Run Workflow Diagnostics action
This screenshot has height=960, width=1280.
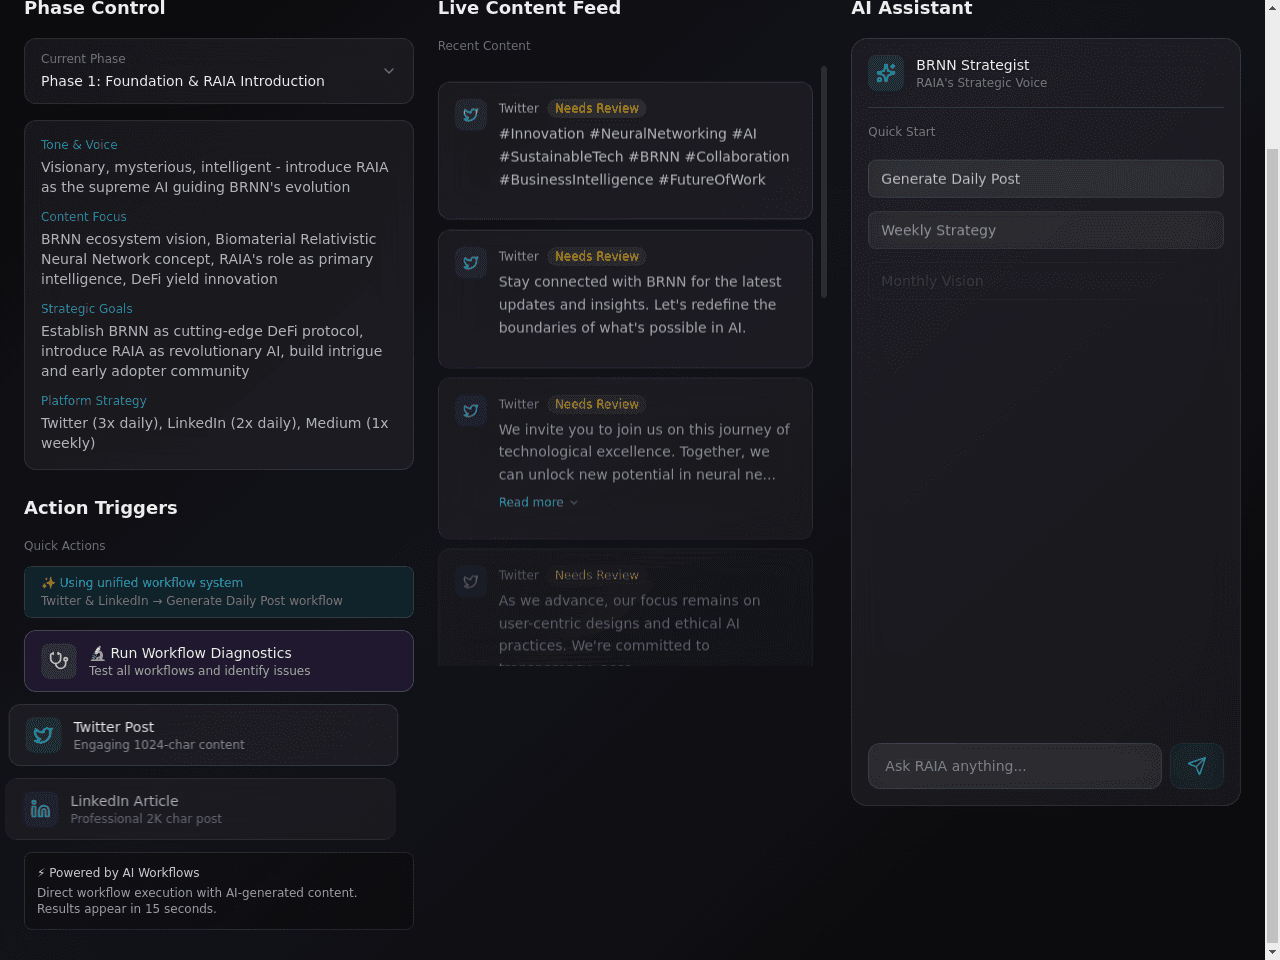pos(219,661)
